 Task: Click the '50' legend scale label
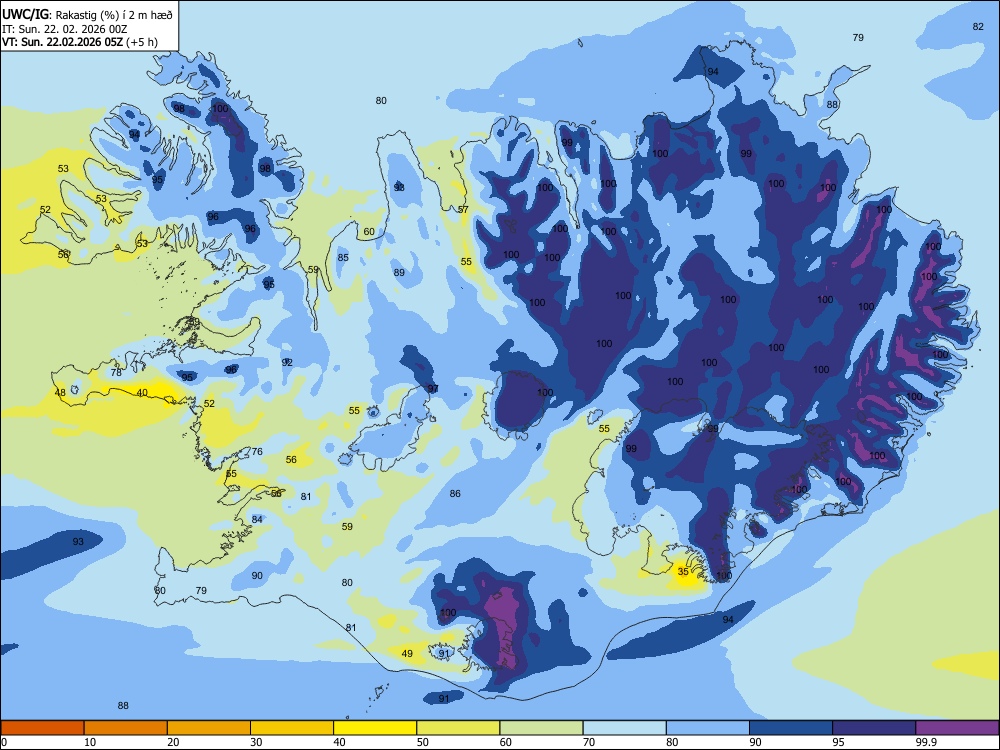pos(423,742)
